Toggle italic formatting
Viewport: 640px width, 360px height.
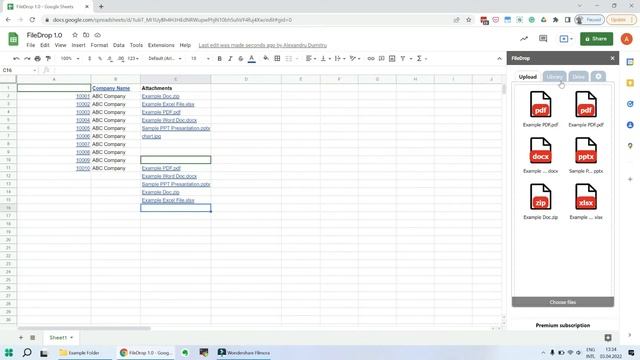(230, 59)
